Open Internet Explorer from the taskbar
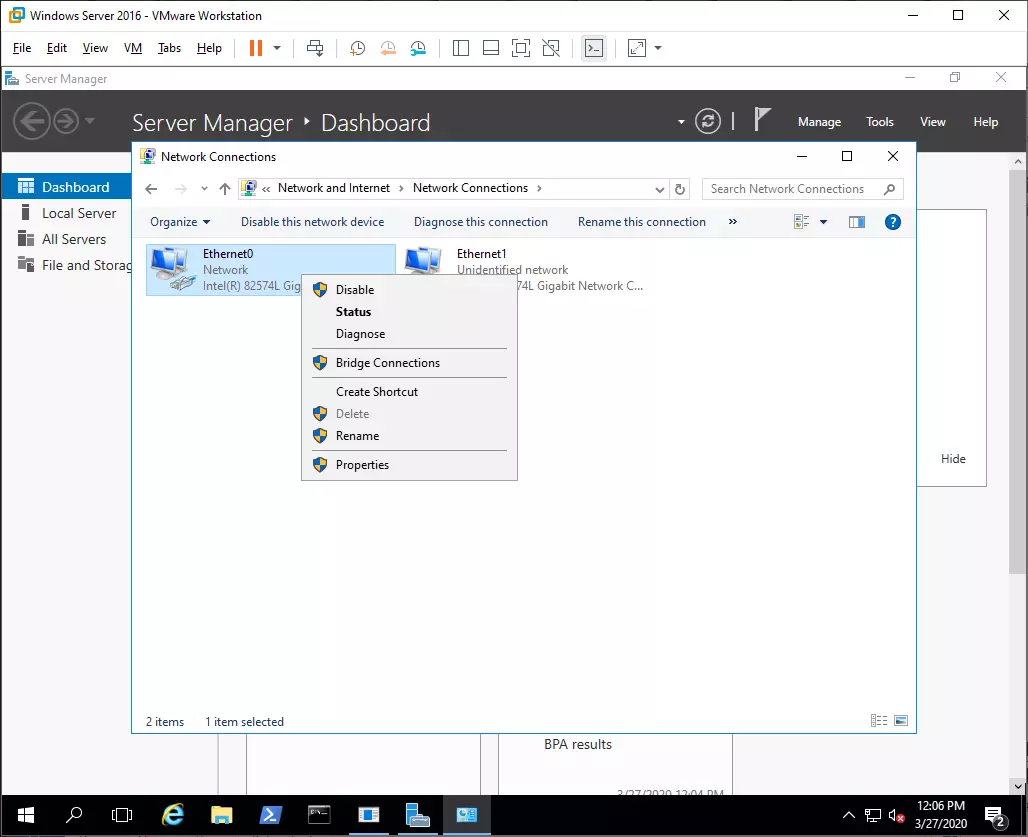Screen dimensions: 1028x837 tap(172, 815)
